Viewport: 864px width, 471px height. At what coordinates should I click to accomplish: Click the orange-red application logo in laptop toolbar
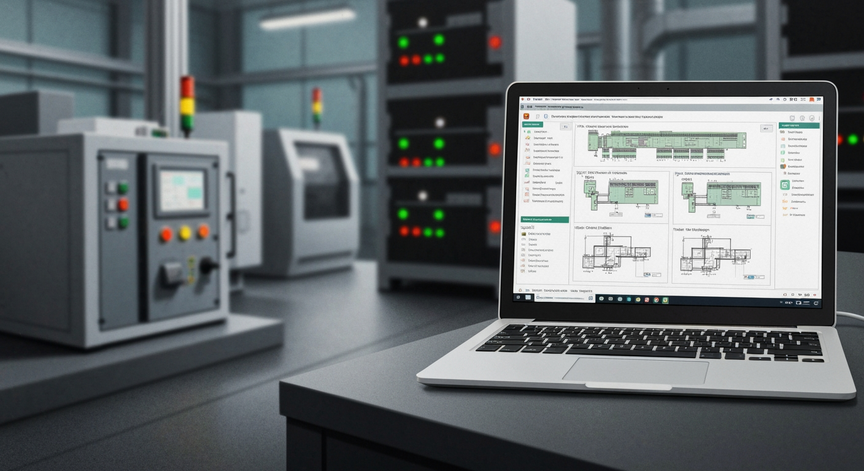click(526, 116)
